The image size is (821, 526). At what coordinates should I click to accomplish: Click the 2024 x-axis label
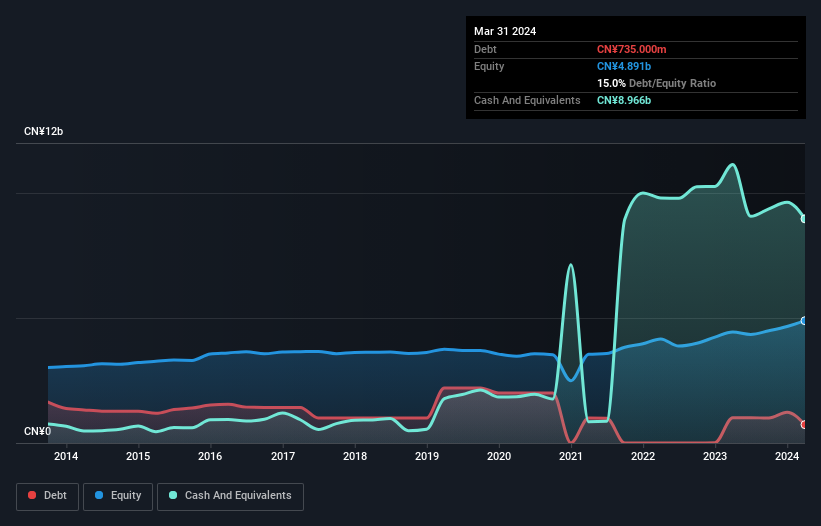pyautogui.click(x=787, y=456)
